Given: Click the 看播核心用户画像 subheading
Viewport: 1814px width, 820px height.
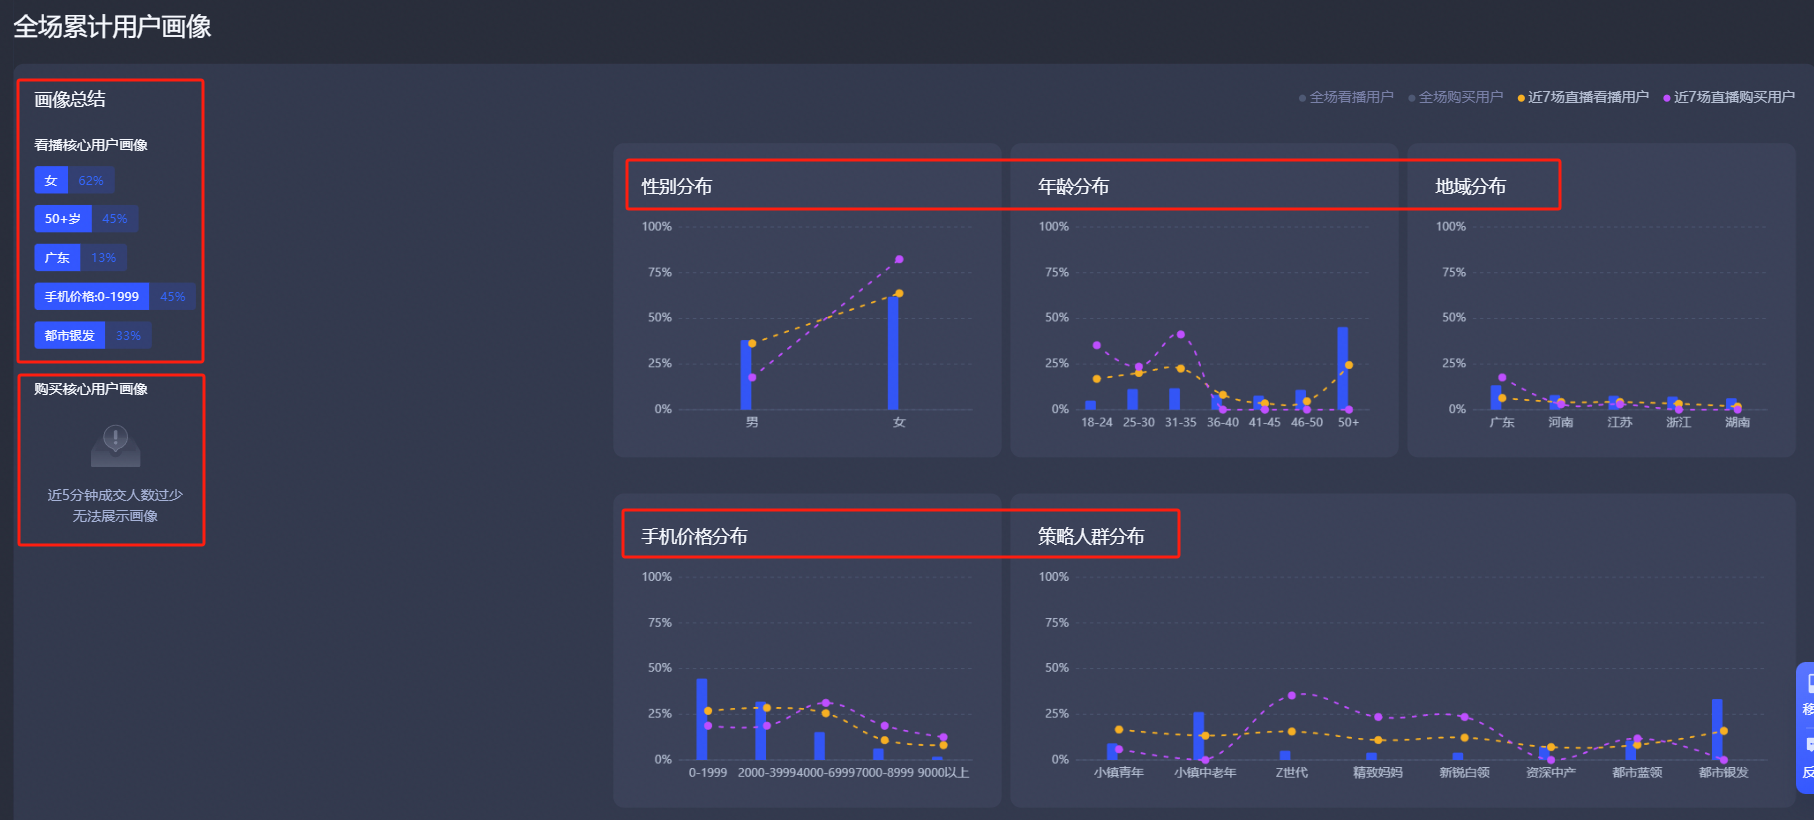Looking at the screenshot, I should point(91,145).
